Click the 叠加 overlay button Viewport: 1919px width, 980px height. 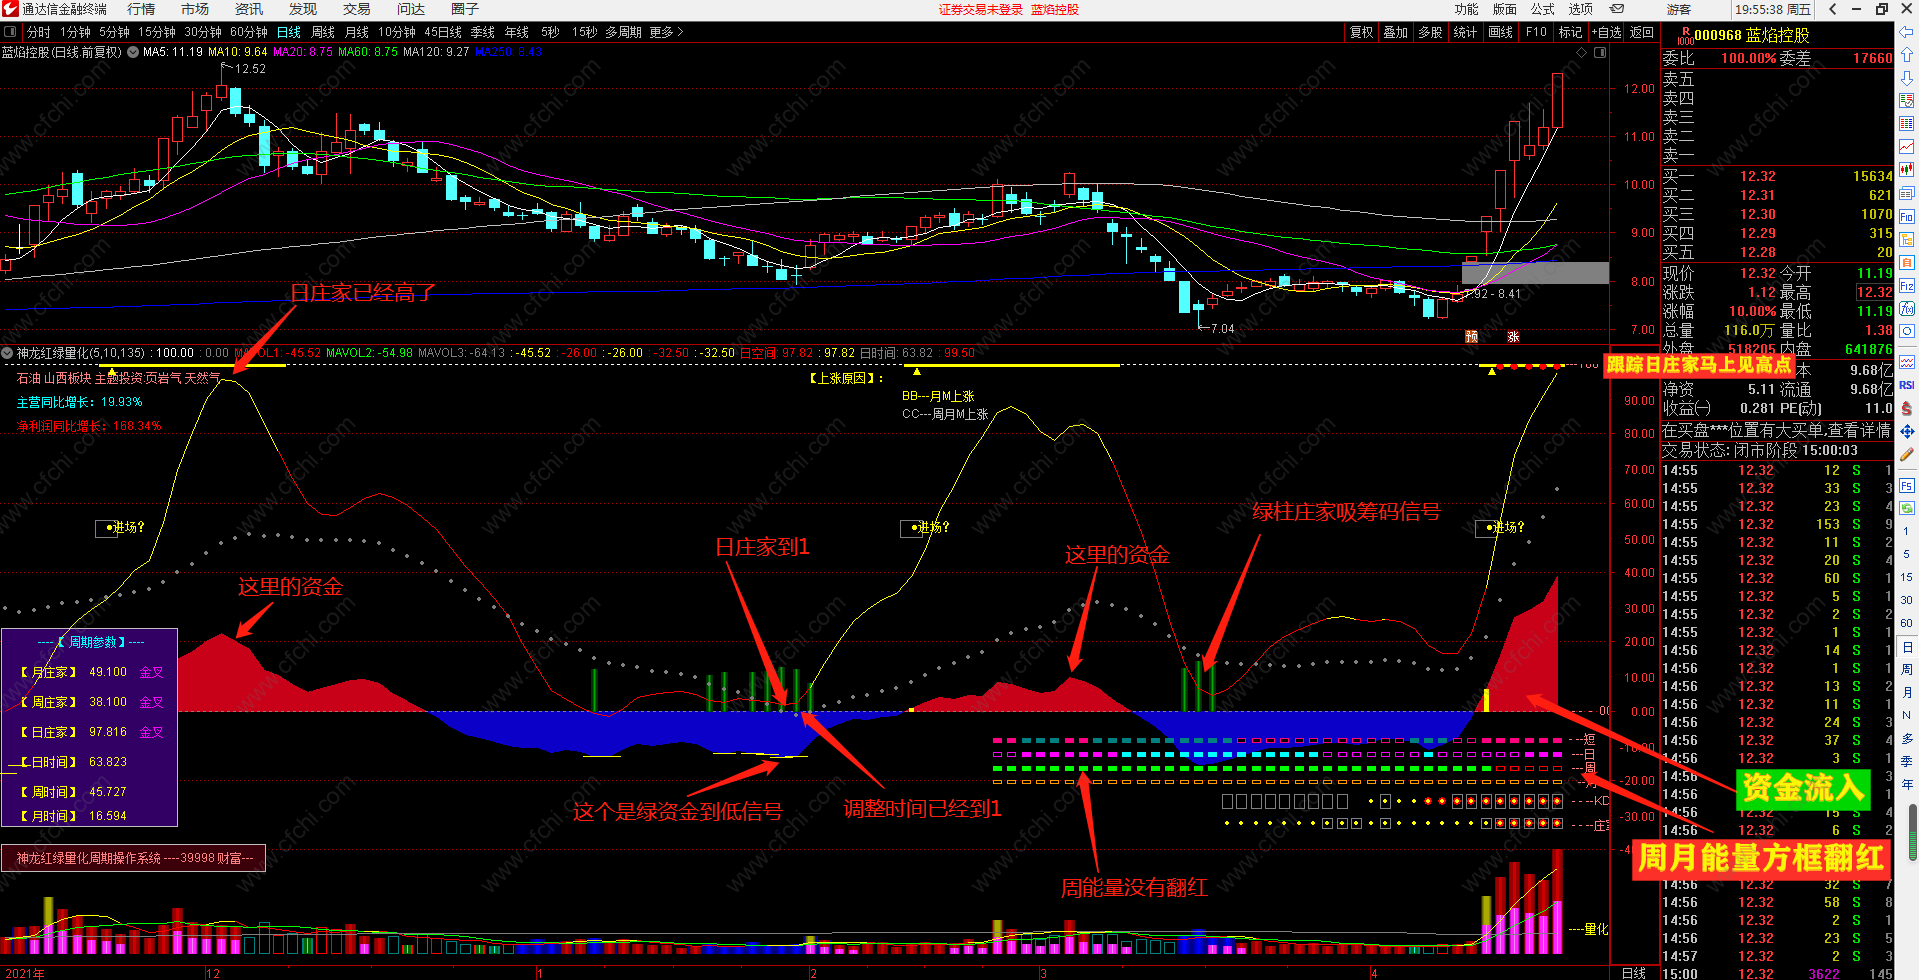point(1396,32)
